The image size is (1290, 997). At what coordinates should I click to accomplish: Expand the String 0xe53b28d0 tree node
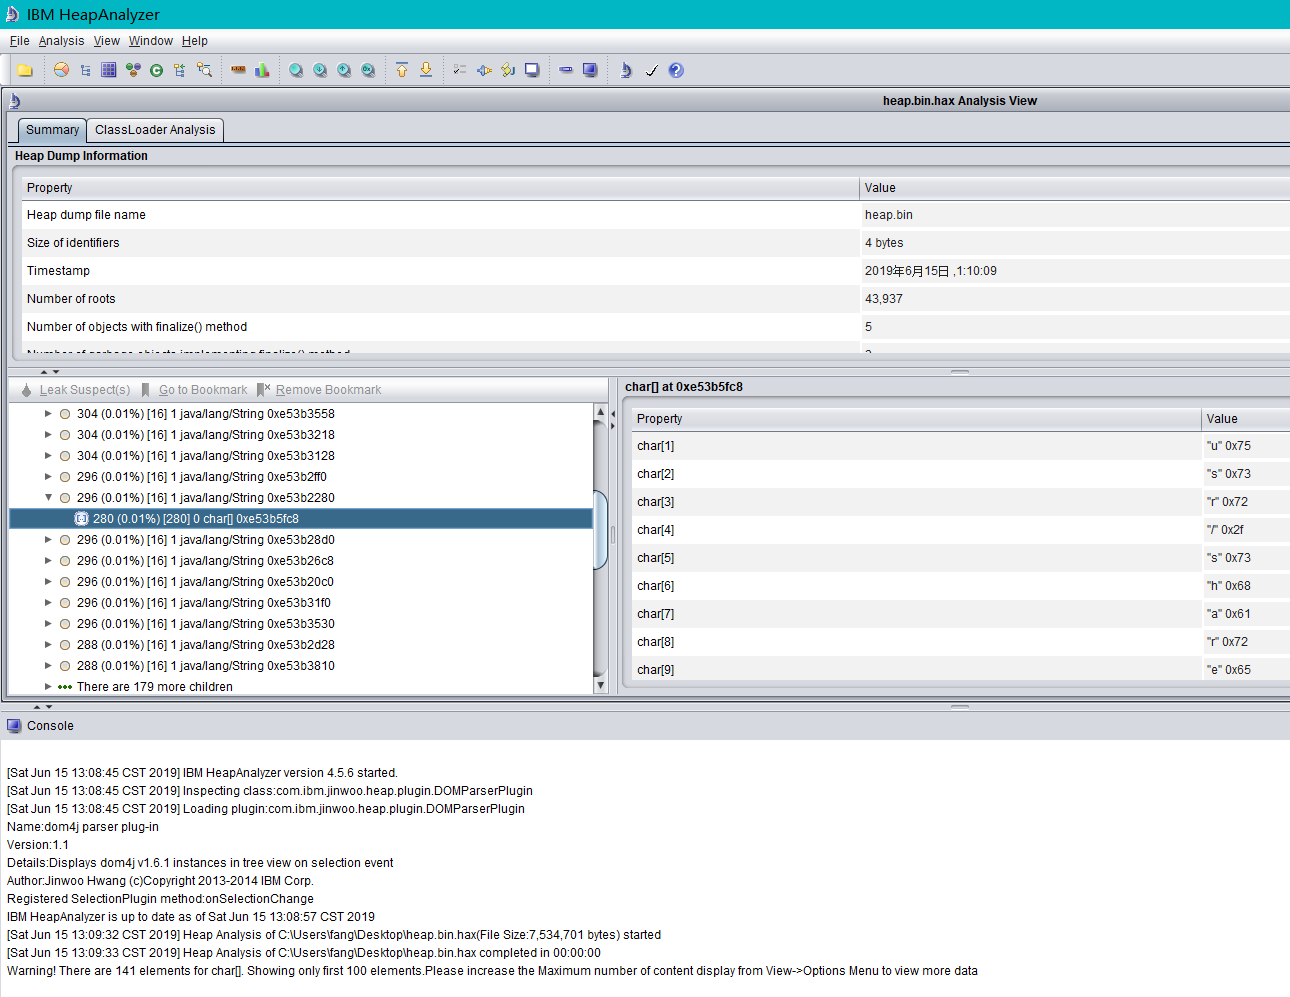(x=48, y=539)
